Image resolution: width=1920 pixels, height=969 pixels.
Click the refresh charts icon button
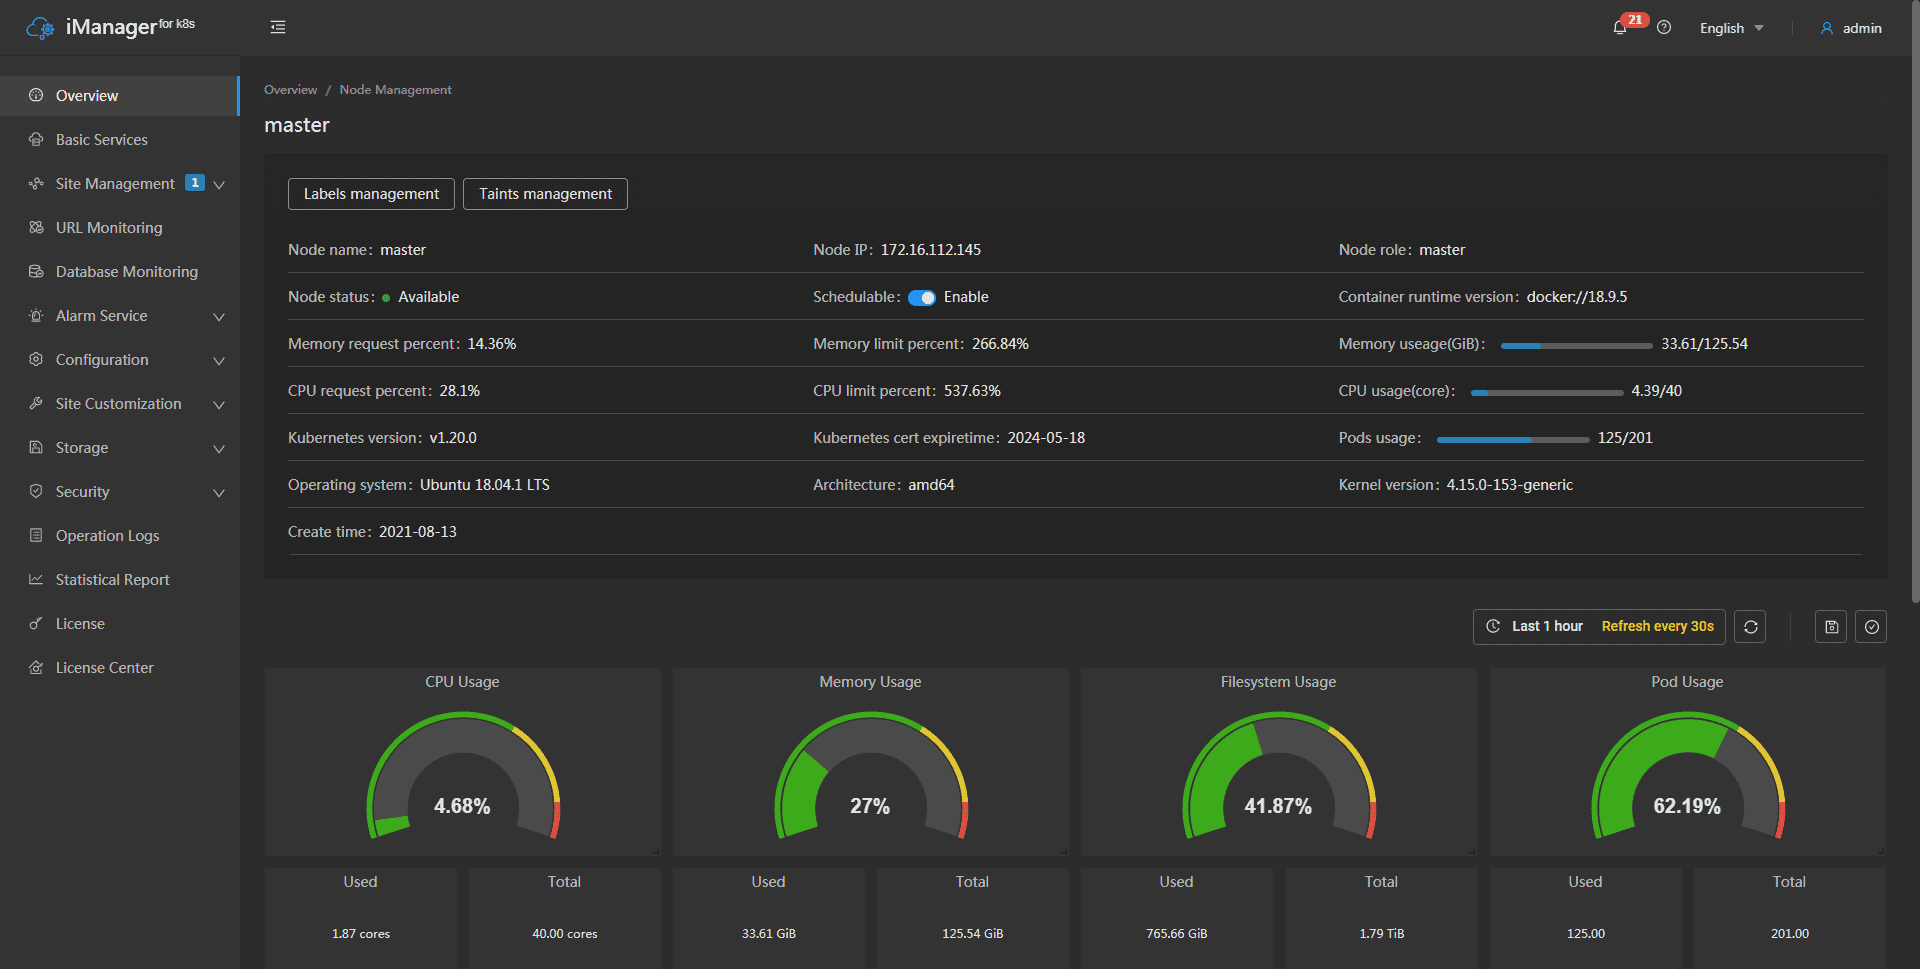click(x=1750, y=627)
